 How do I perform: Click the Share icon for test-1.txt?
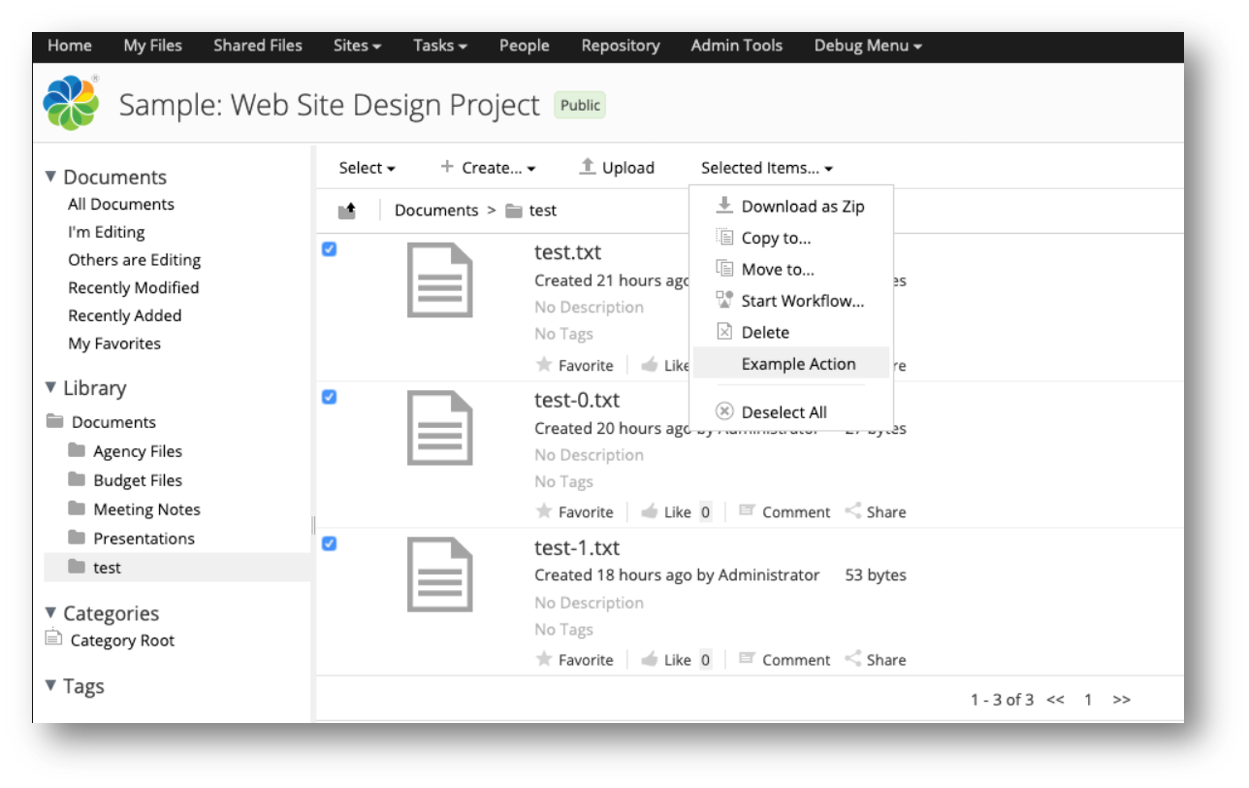853,659
